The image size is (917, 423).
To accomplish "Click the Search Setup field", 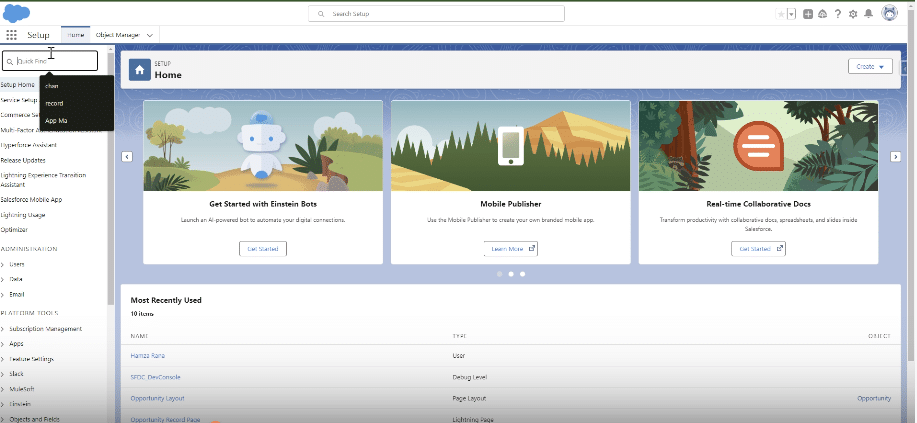I will (436, 13).
